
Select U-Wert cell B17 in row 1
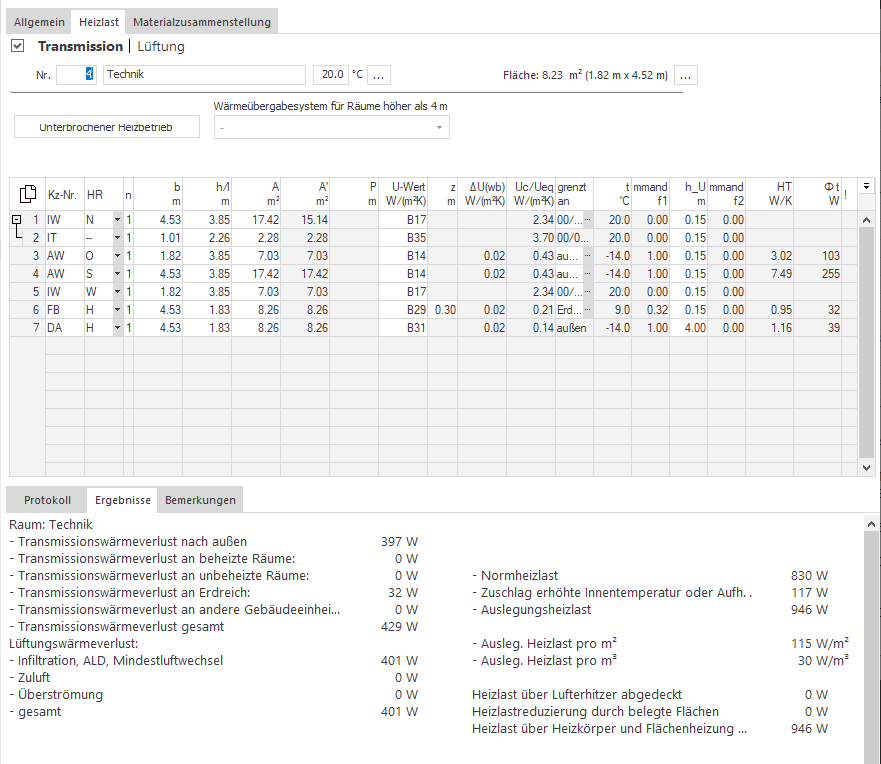[x=403, y=220]
